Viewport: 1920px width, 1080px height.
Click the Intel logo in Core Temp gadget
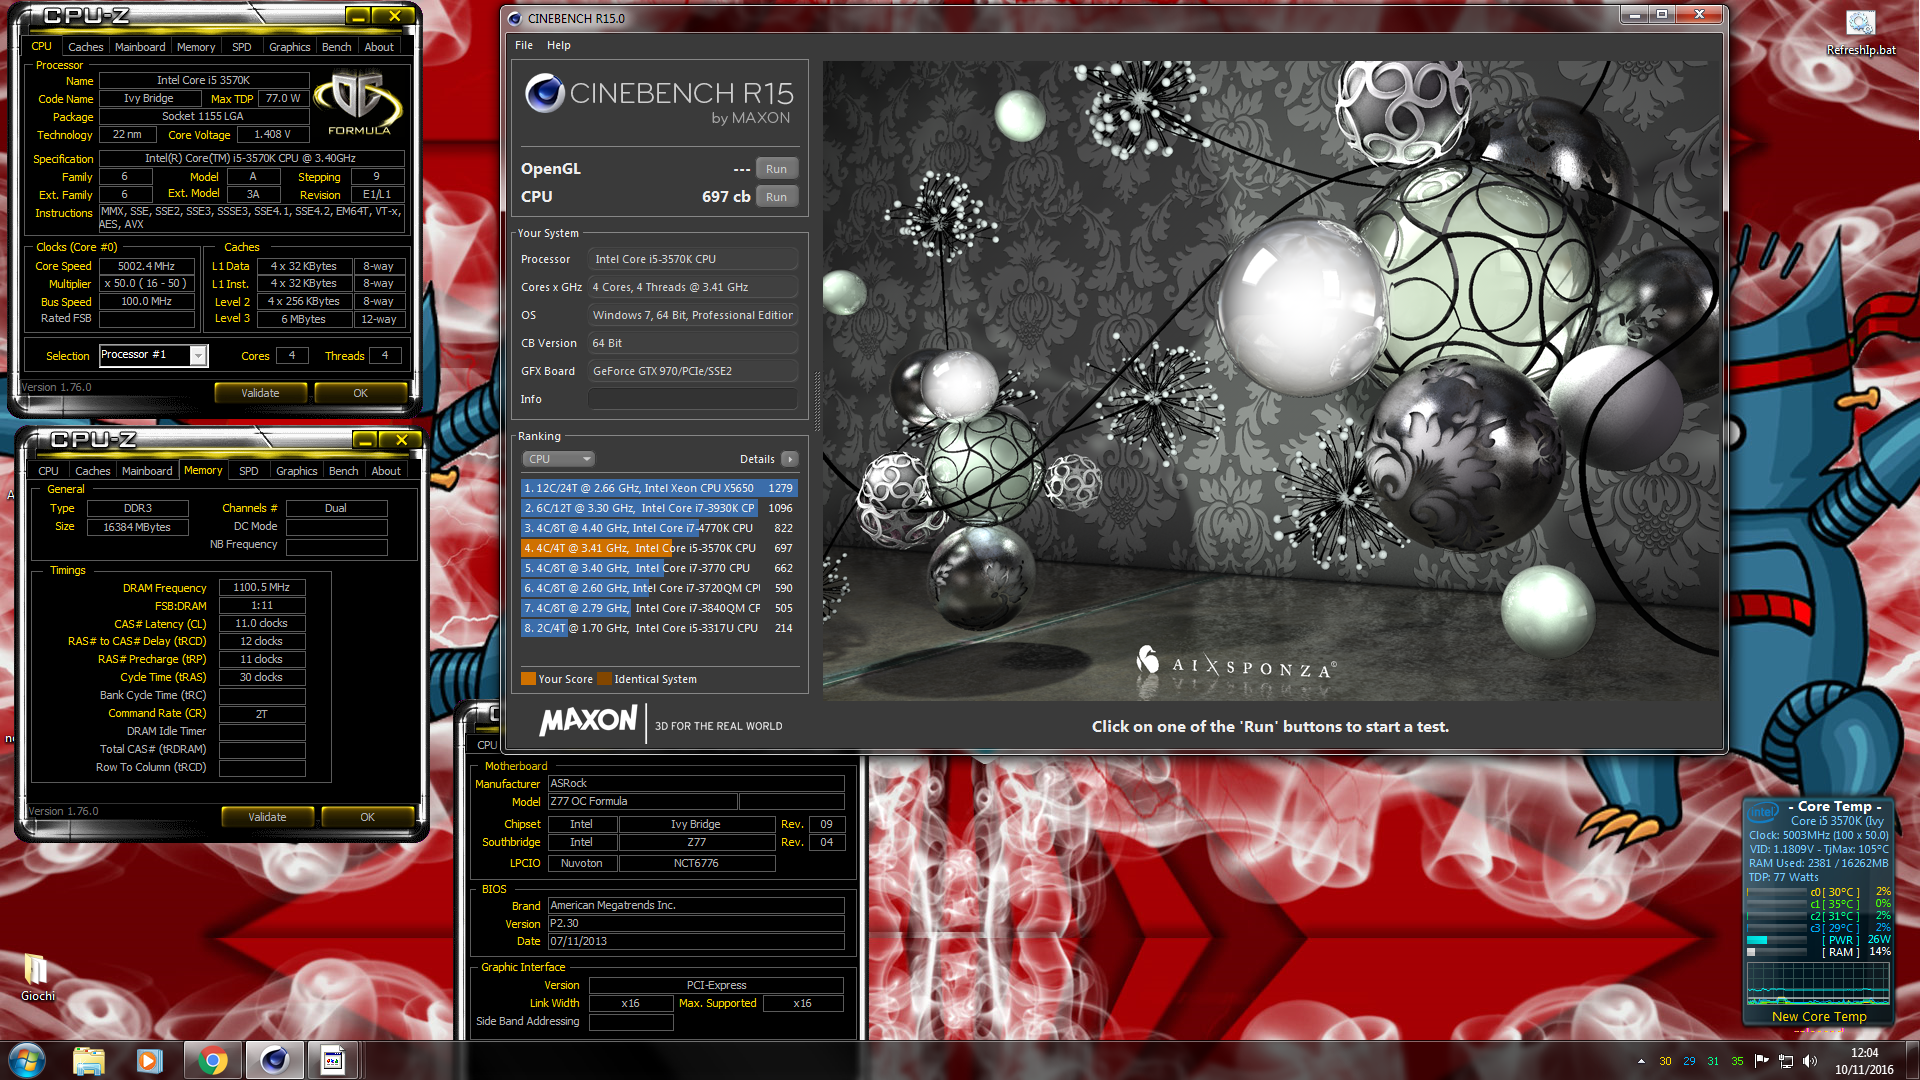[1763, 811]
